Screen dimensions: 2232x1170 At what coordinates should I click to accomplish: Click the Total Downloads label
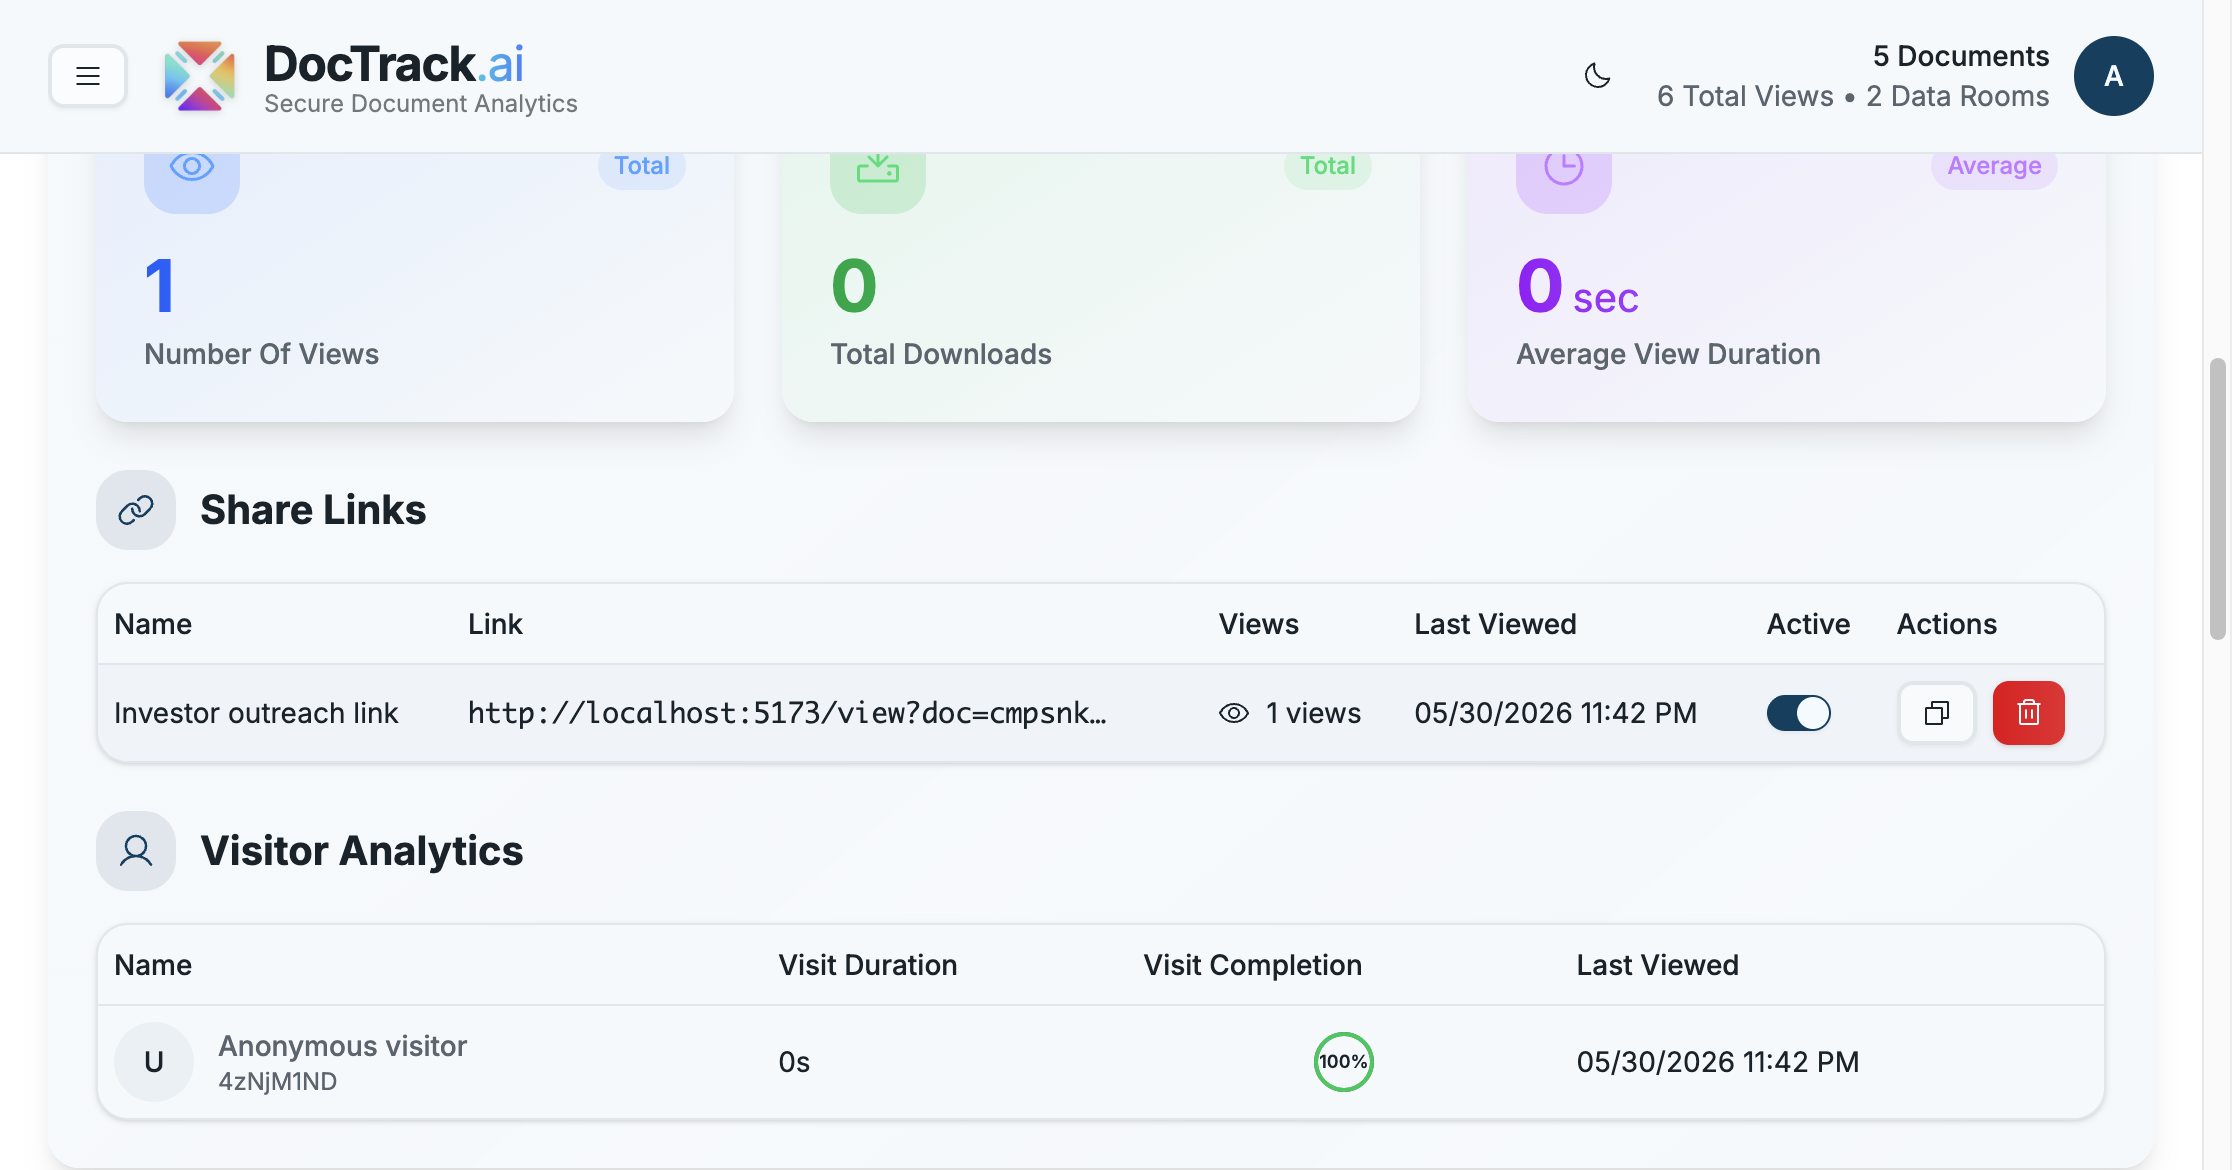pyautogui.click(x=941, y=354)
